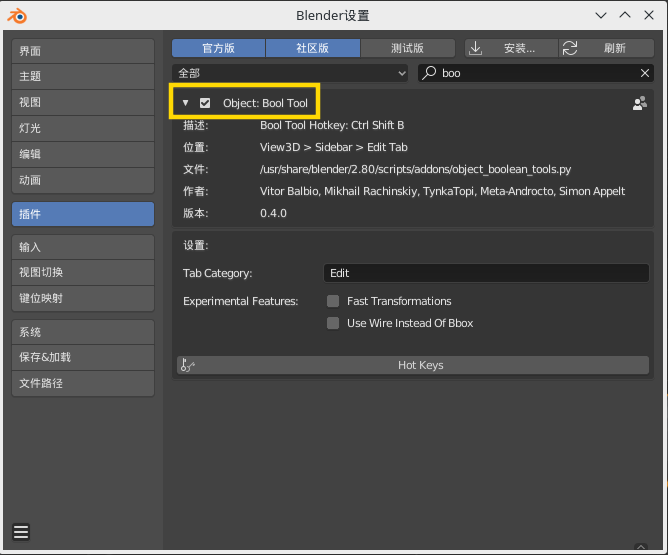Viewport: 668px width, 555px height.
Task: Toggle the 测试版 filter button
Action: tap(407, 48)
